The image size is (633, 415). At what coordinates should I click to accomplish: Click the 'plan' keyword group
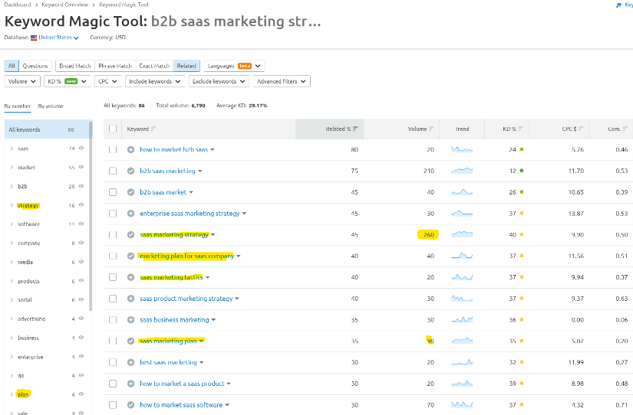[23, 394]
